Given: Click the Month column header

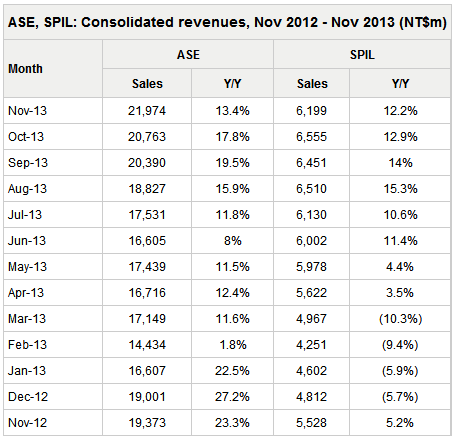Looking at the screenshot, I should [26, 69].
